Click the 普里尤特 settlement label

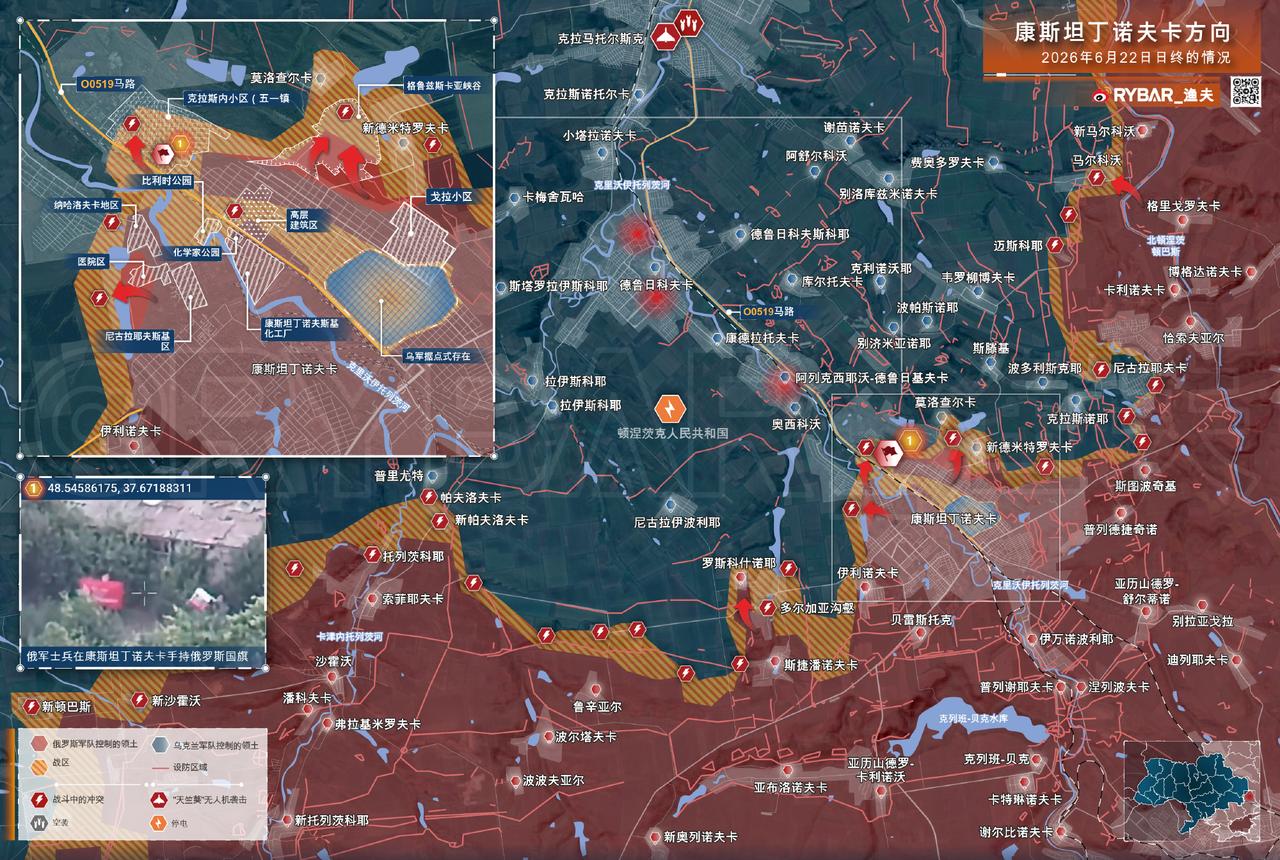[x=400, y=474]
